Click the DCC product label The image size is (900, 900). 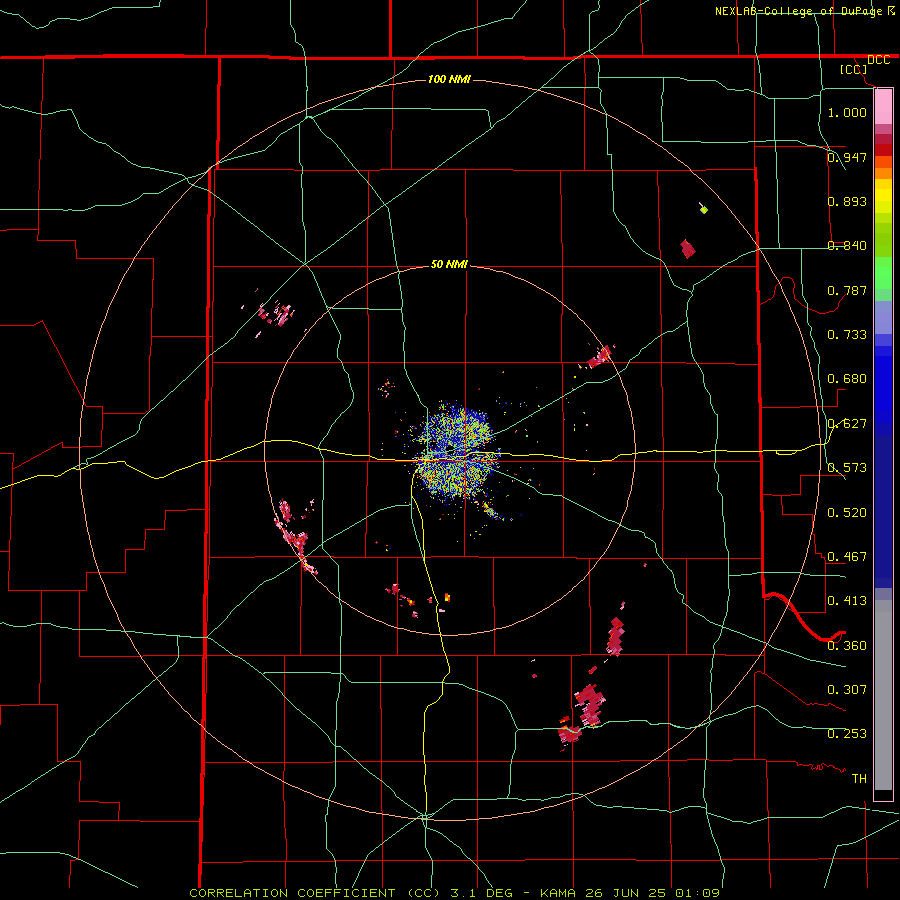[x=879, y=60]
